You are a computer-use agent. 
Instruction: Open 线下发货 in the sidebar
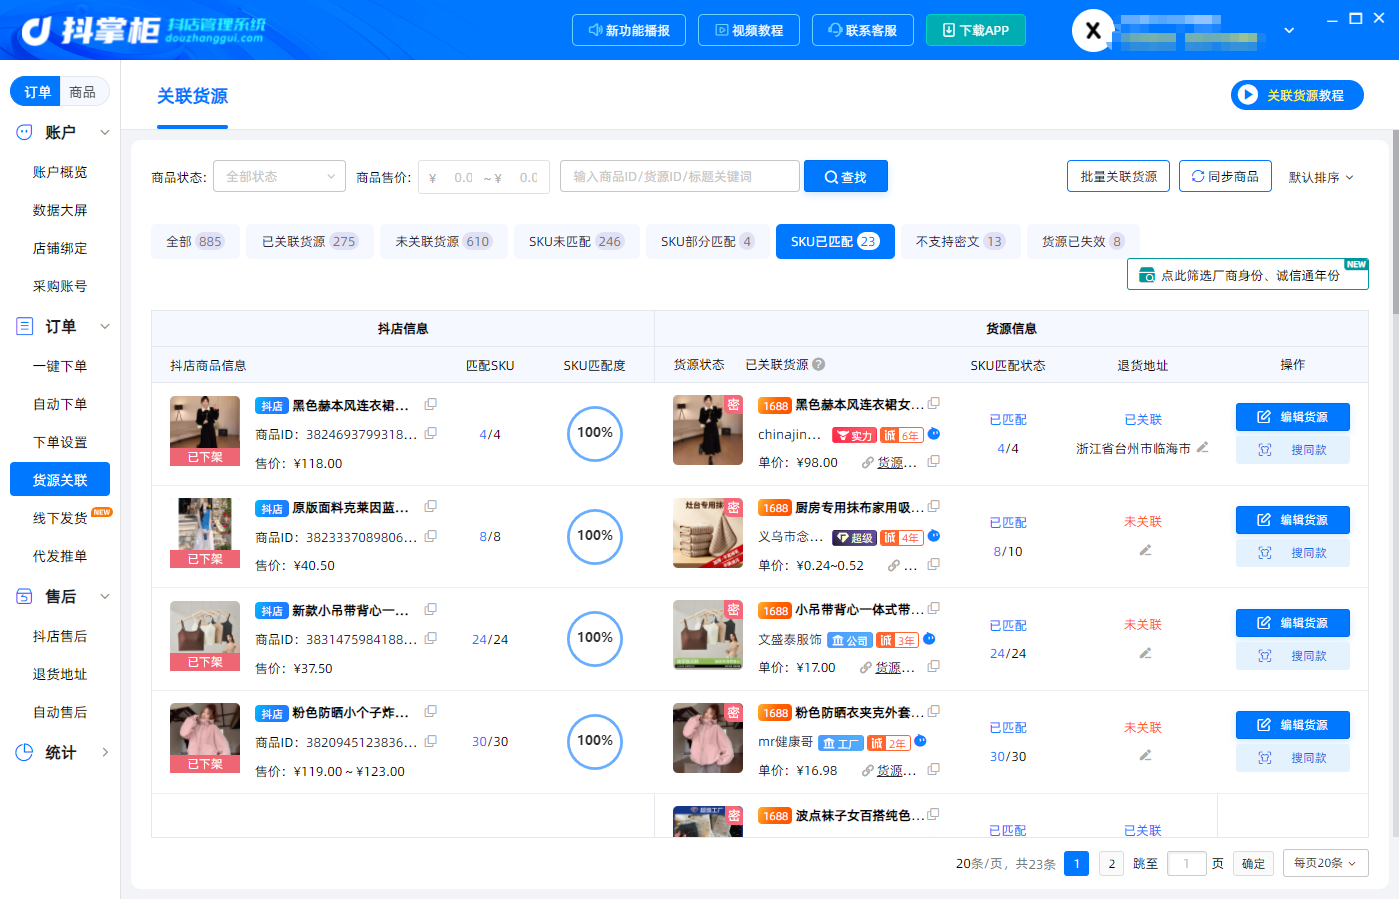coord(60,518)
